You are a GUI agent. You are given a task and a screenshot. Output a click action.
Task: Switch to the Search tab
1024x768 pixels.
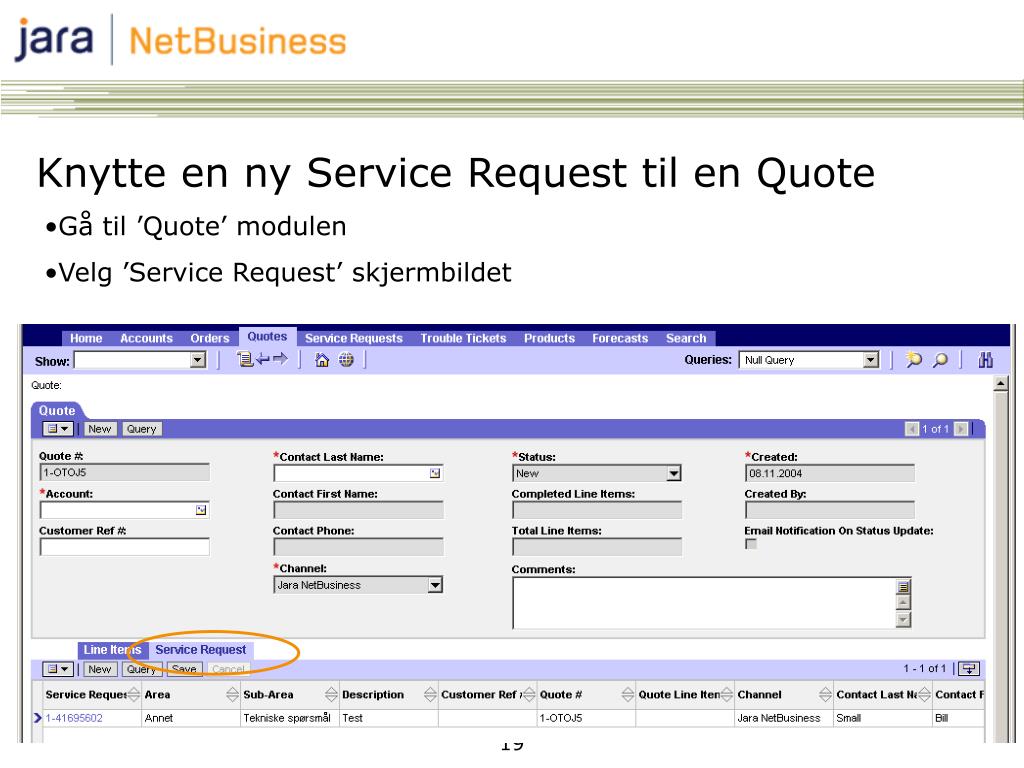point(686,338)
